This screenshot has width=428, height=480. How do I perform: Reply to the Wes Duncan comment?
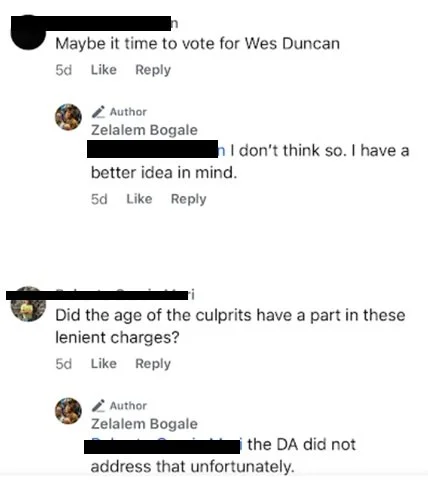[x=153, y=70]
